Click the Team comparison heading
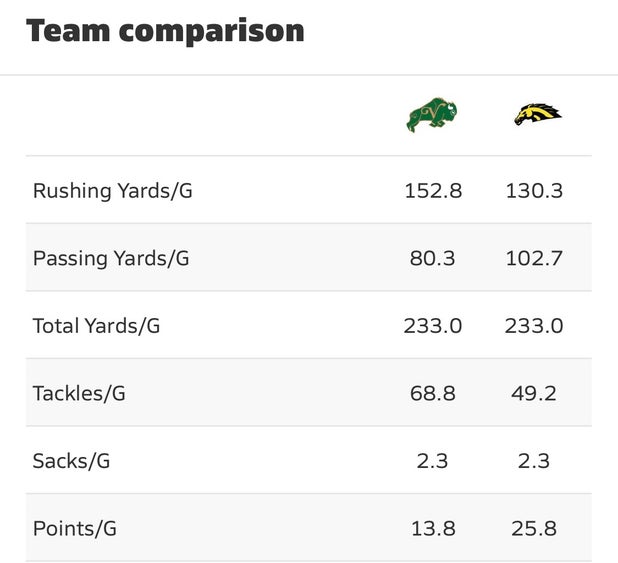Viewport: 618px width, 563px height. tap(165, 31)
